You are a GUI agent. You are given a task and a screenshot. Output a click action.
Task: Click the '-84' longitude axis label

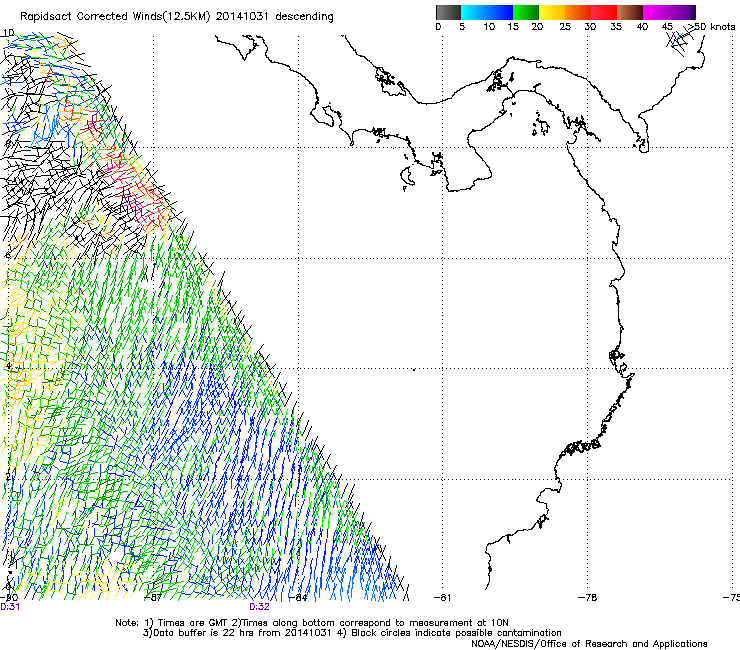298,598
